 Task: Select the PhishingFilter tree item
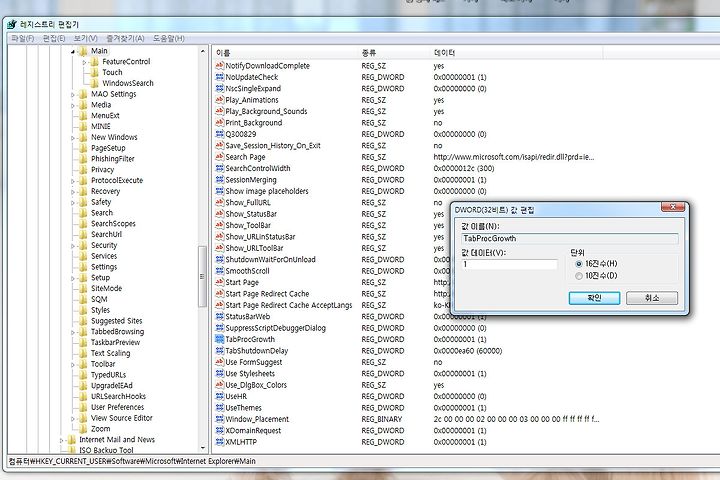pyautogui.click(x=112, y=159)
